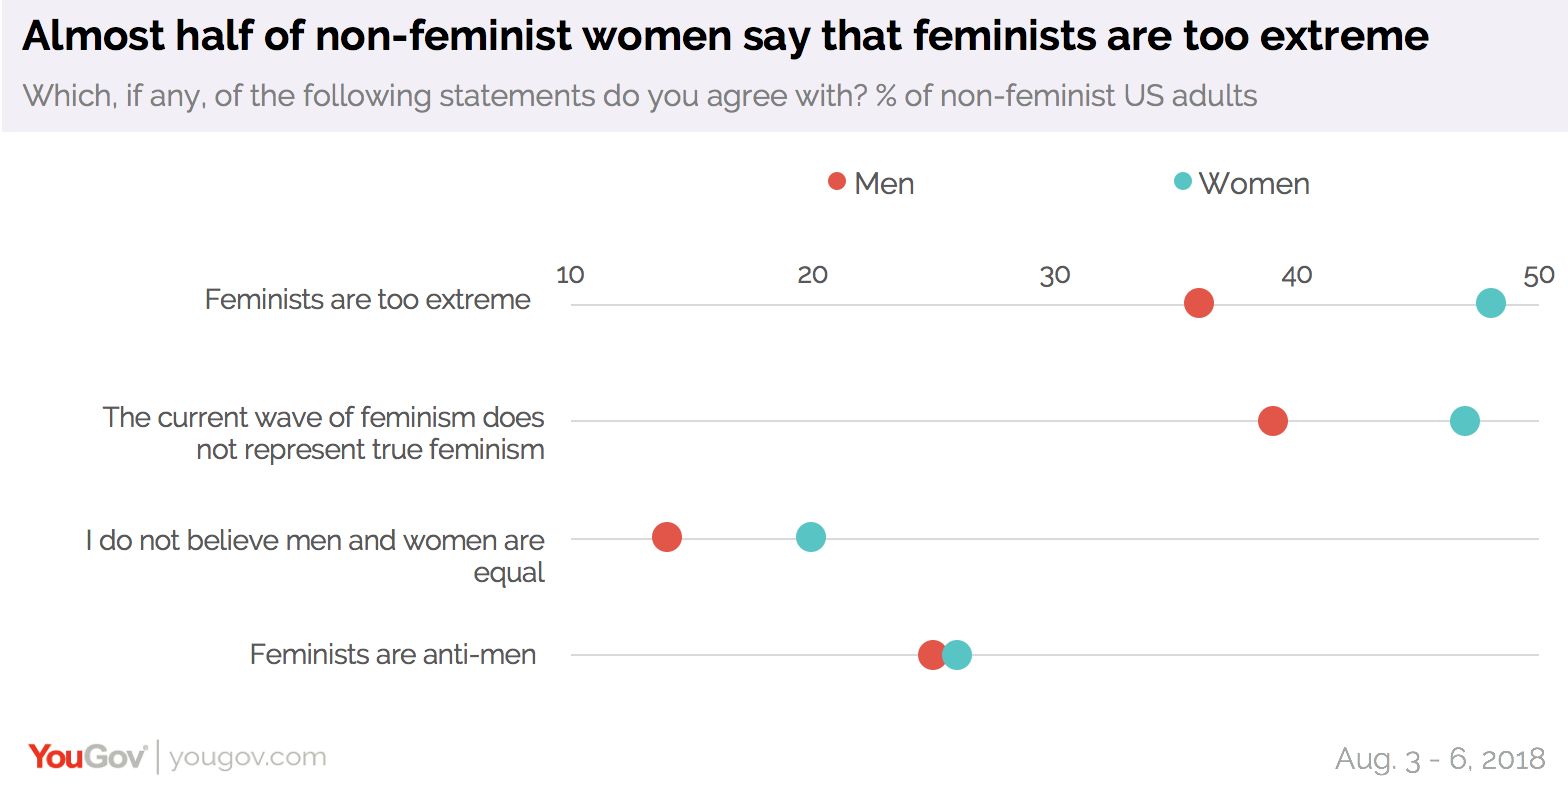Click Women's dot on 'true feminism' row
Viewport: 1568px width, 792px height.
click(1464, 421)
